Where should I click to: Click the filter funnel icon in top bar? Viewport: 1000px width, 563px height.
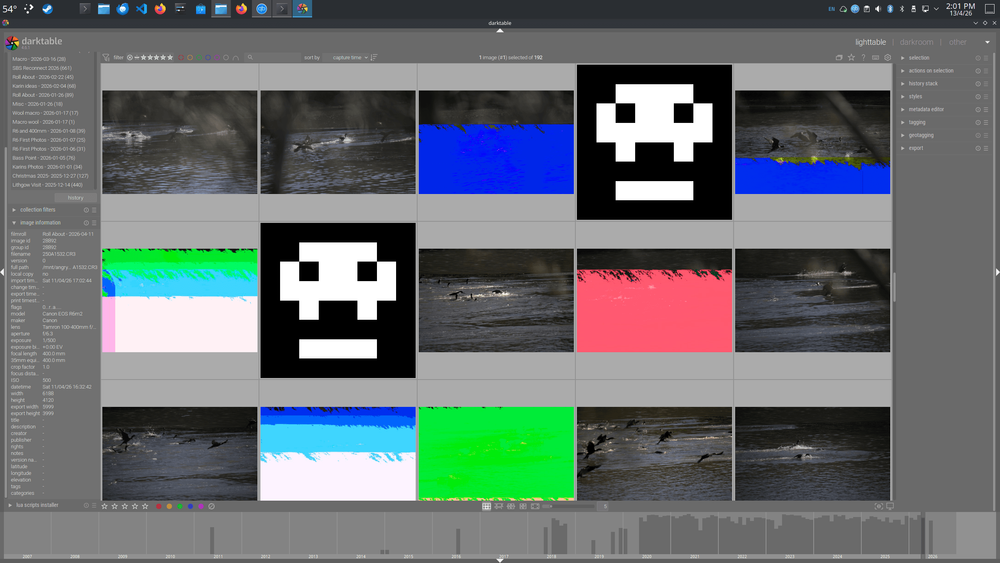tap(107, 57)
